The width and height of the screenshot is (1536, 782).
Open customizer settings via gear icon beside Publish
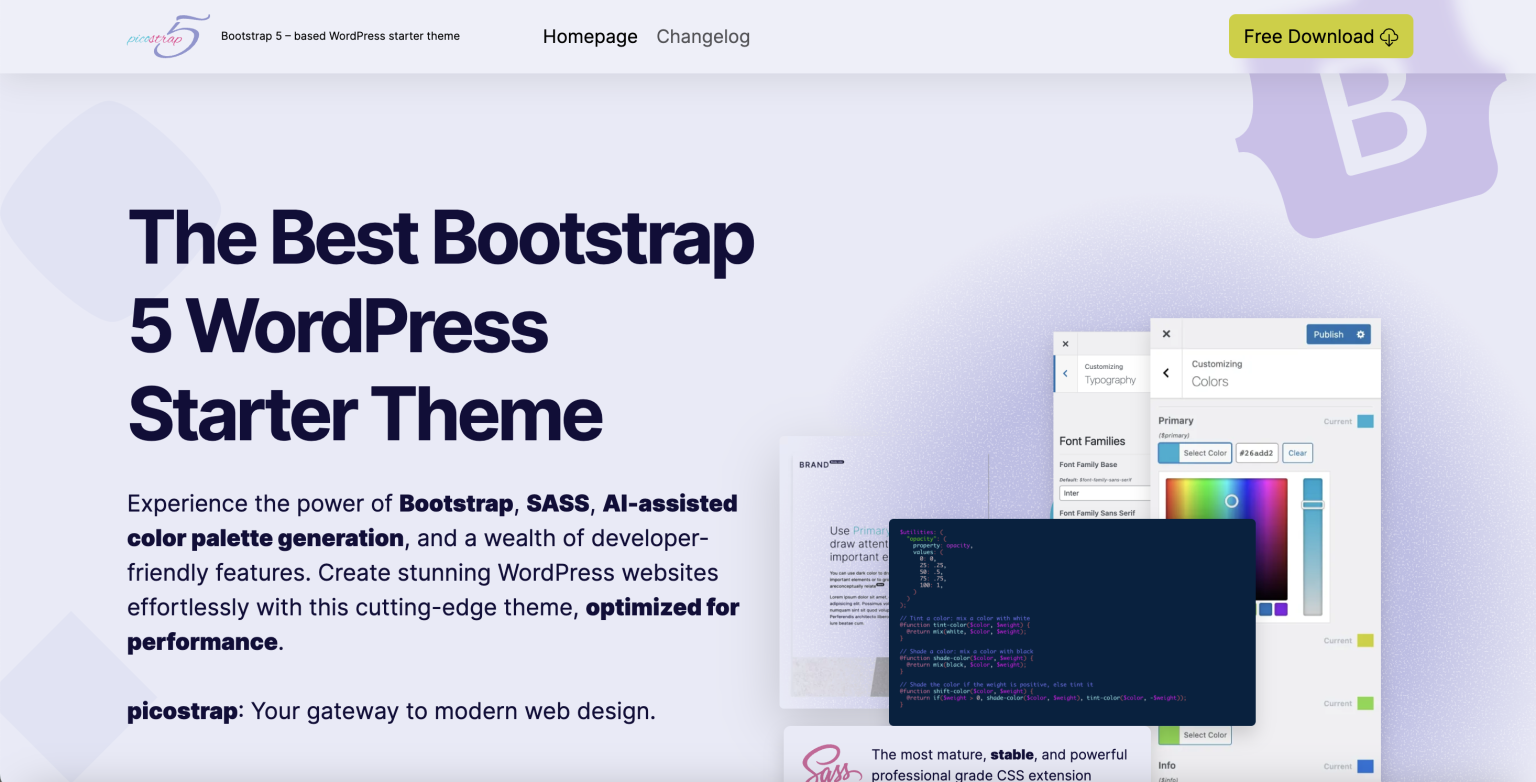(1360, 334)
